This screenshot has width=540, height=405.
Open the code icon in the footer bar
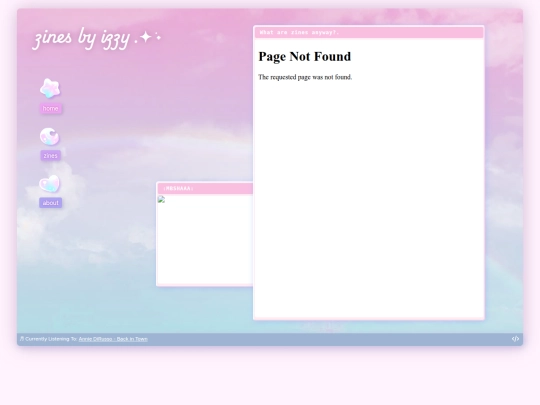coord(515,339)
